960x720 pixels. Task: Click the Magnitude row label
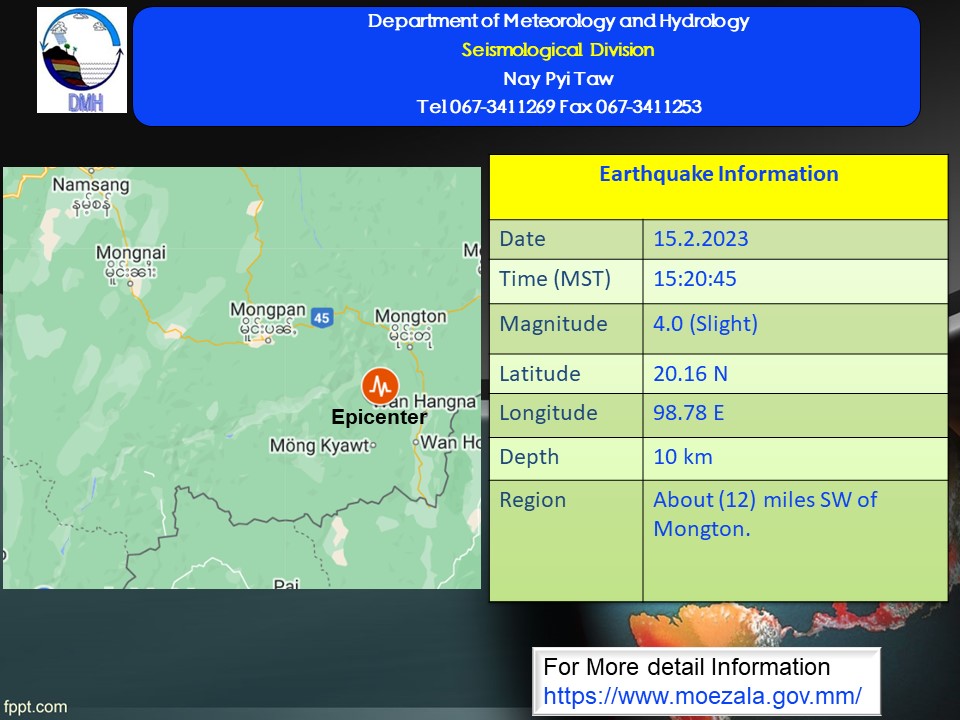point(553,324)
